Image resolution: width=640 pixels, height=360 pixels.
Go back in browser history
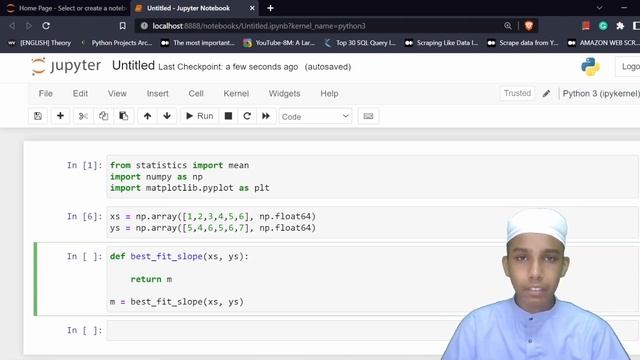[12, 26]
